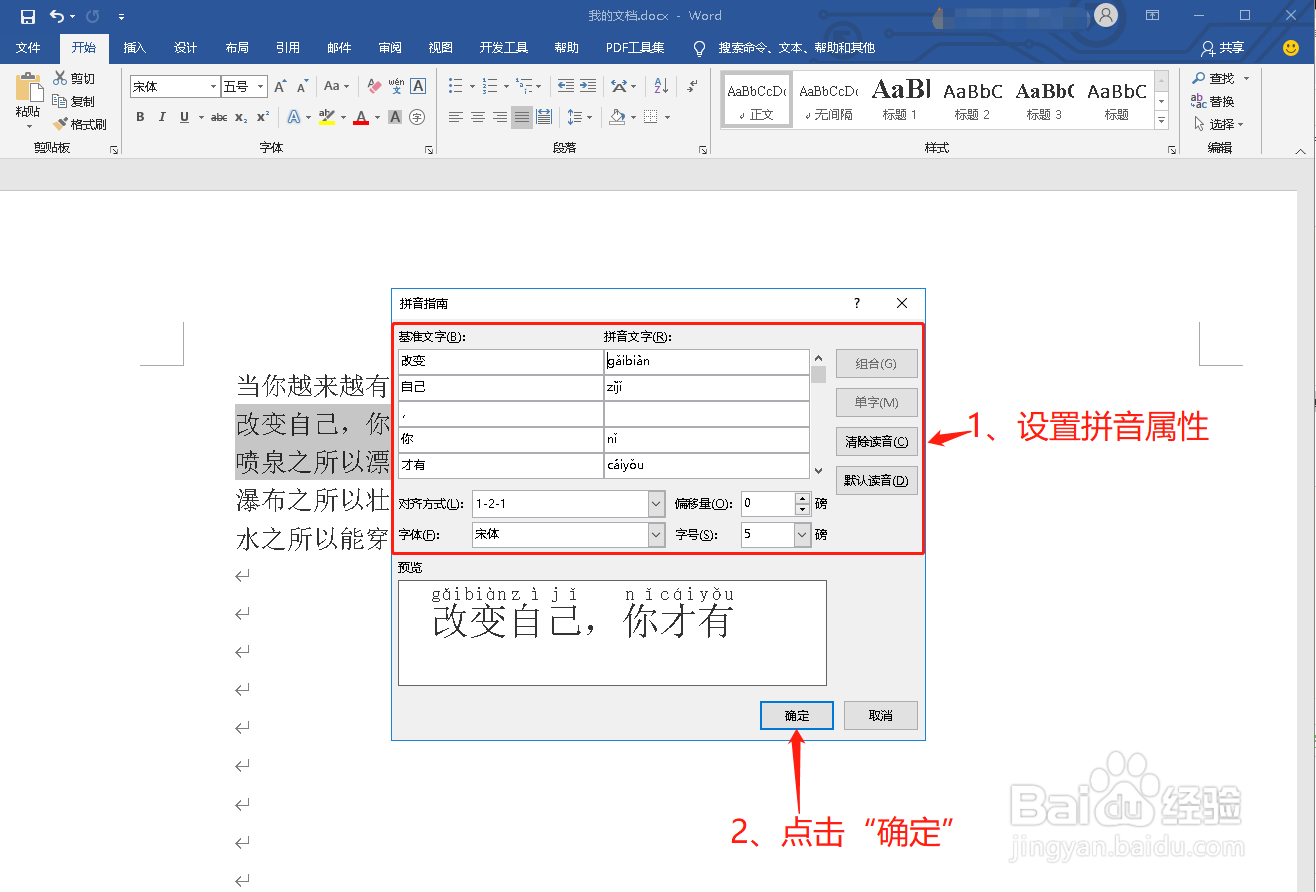This screenshot has height=892, width=1316.
Task: Click the 清除读音 button
Action: 876,441
